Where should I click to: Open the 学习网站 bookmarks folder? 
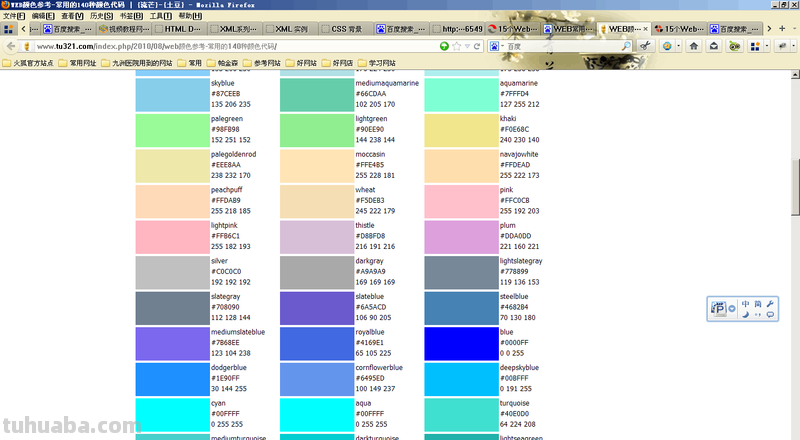pos(376,62)
